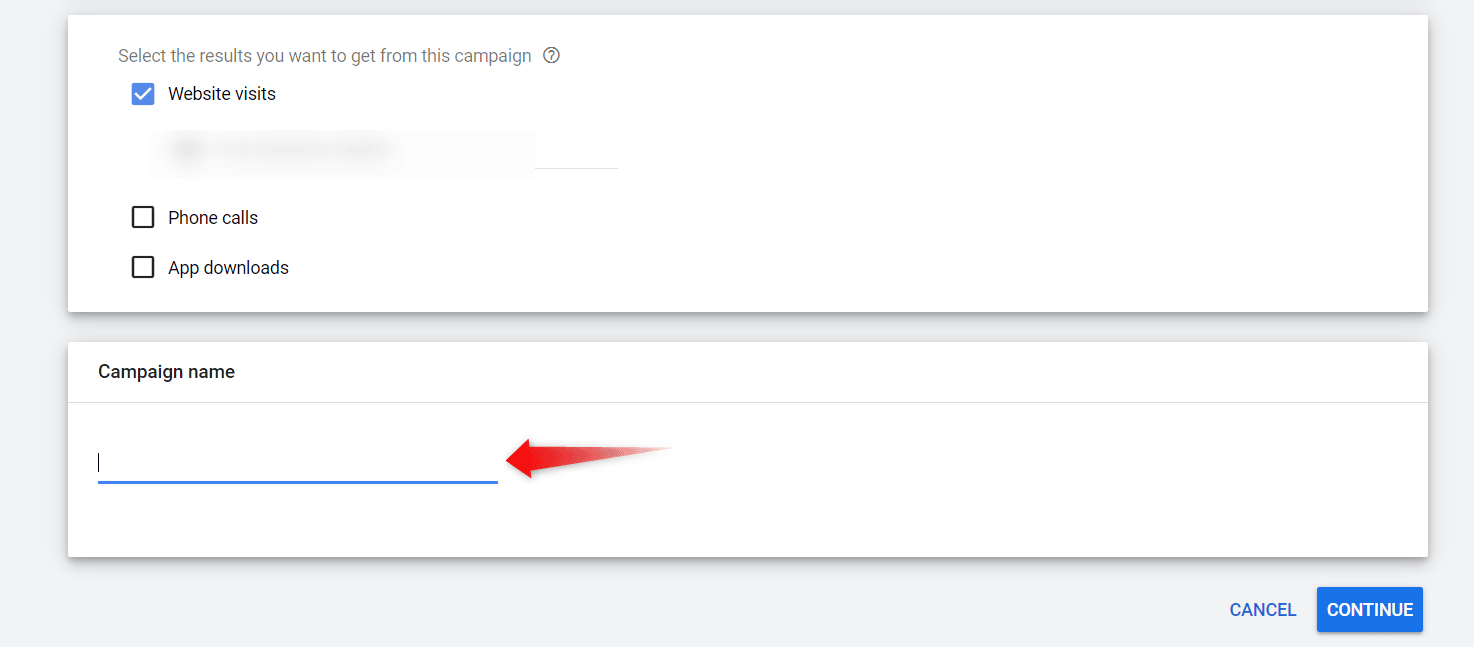Click the empty square beside App downloads
This screenshot has height=647, width=1474.
coord(143,267)
